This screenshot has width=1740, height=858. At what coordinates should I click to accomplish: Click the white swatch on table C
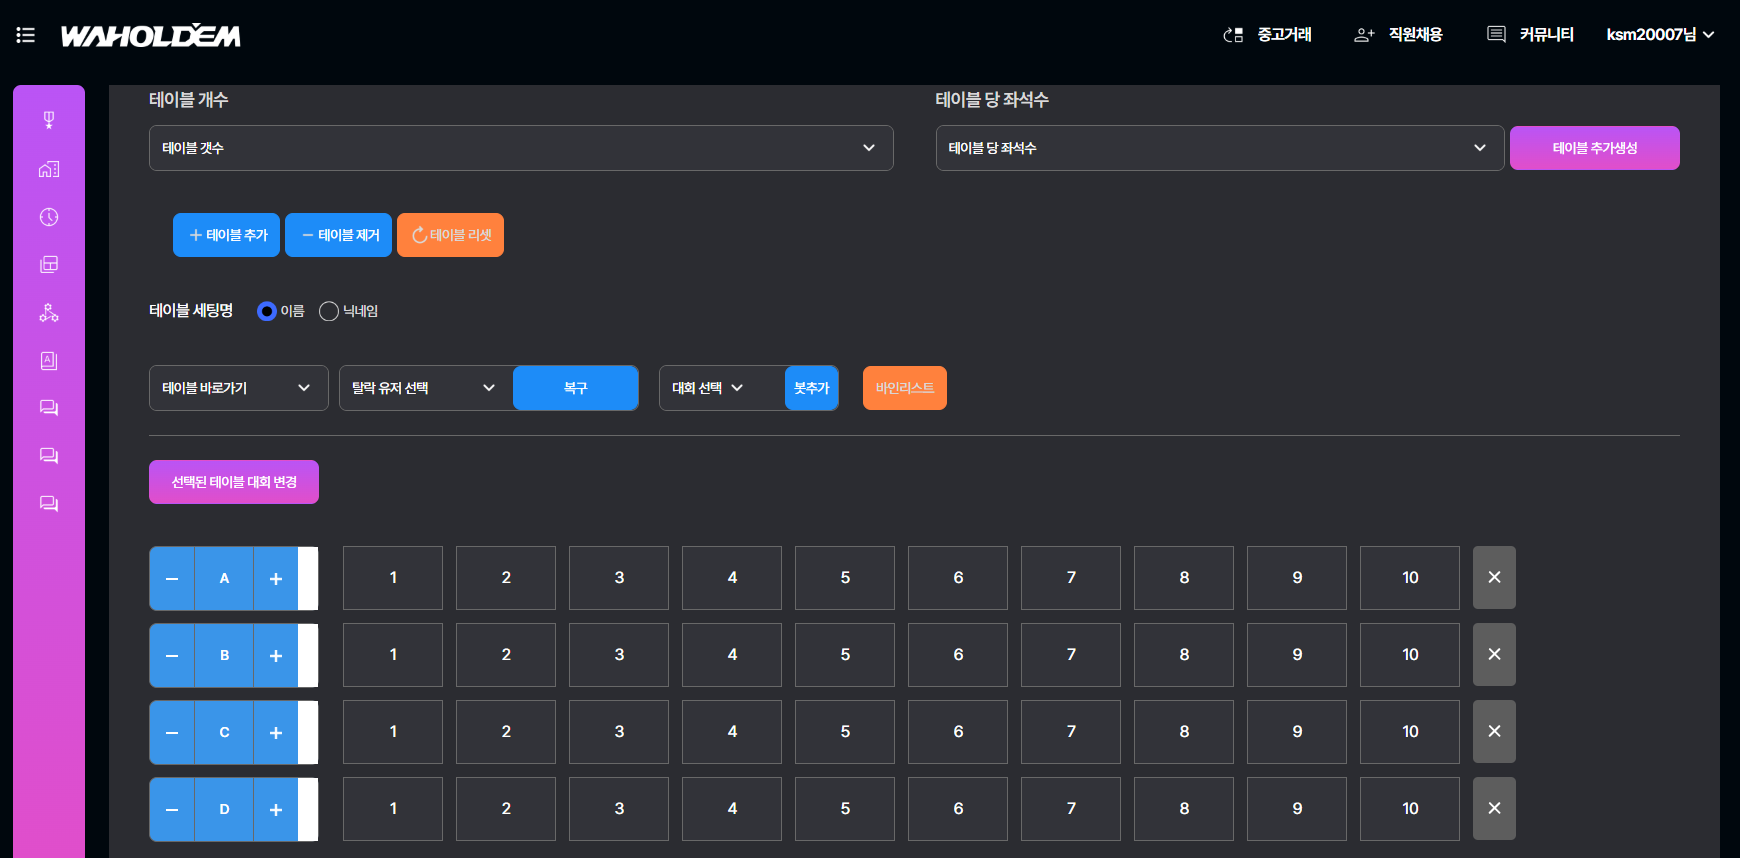pyautogui.click(x=308, y=732)
